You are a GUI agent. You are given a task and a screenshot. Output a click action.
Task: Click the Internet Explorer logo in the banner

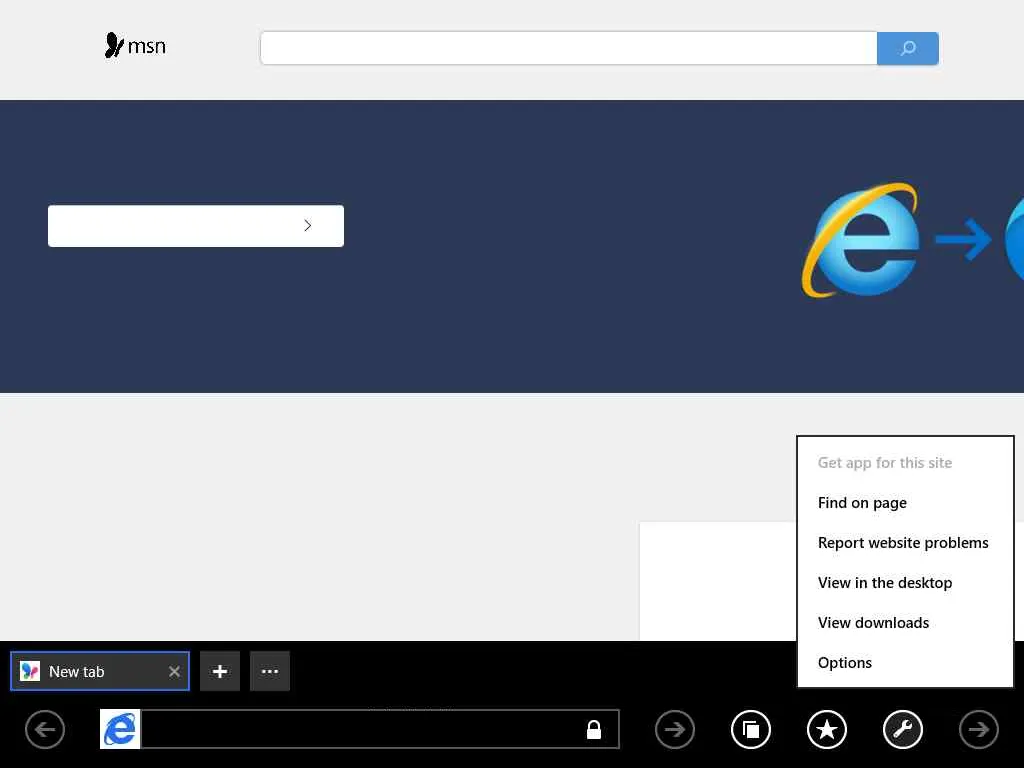coord(861,240)
